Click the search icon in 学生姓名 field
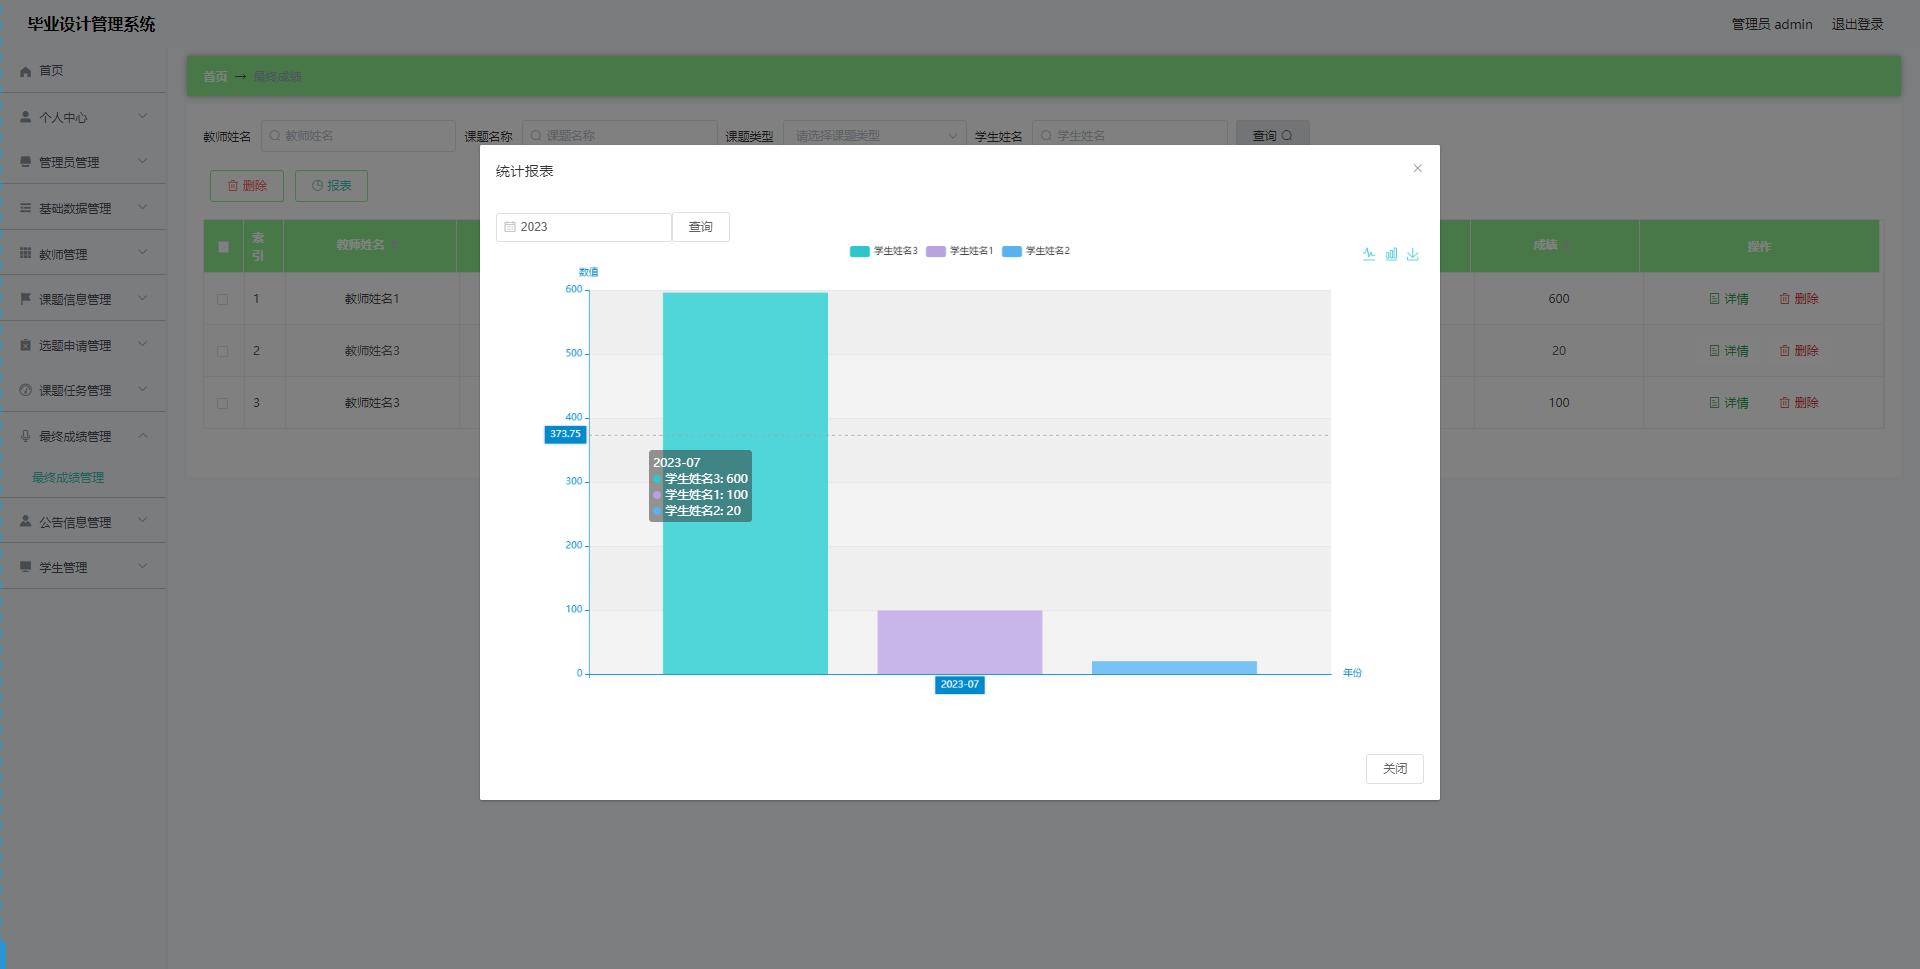Viewport: 1920px width, 969px height. [1046, 136]
